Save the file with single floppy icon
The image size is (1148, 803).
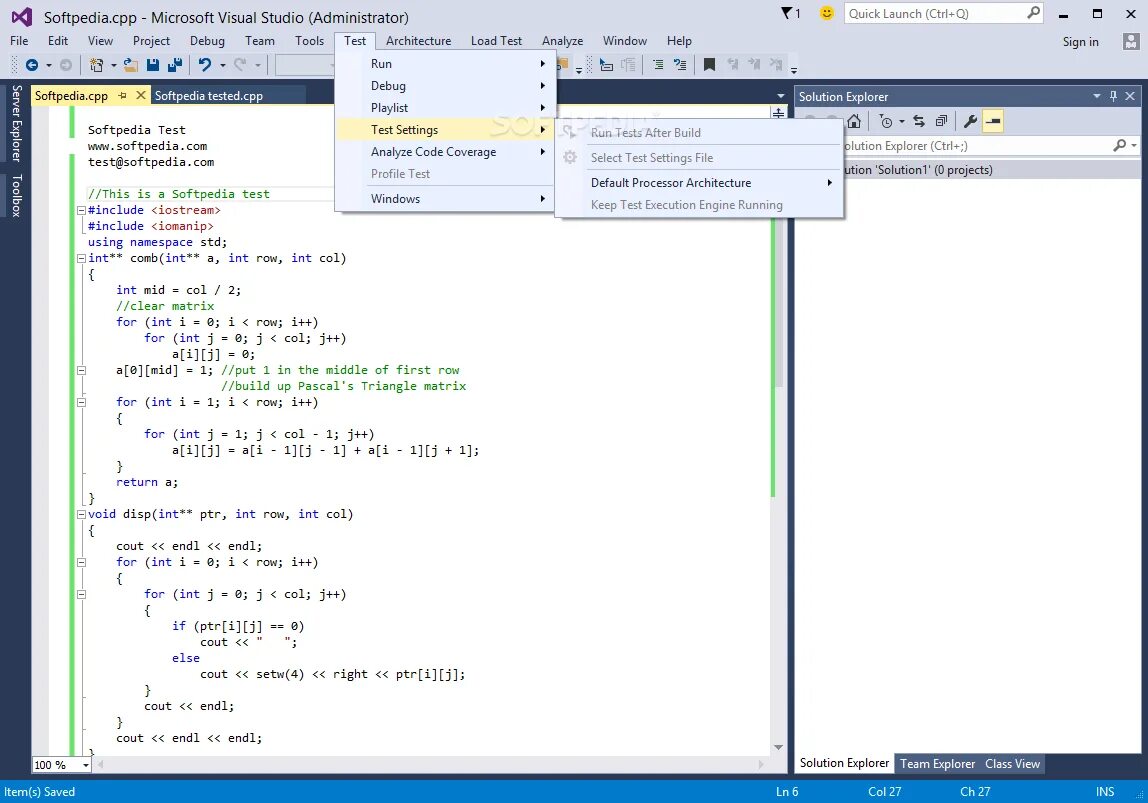point(153,65)
